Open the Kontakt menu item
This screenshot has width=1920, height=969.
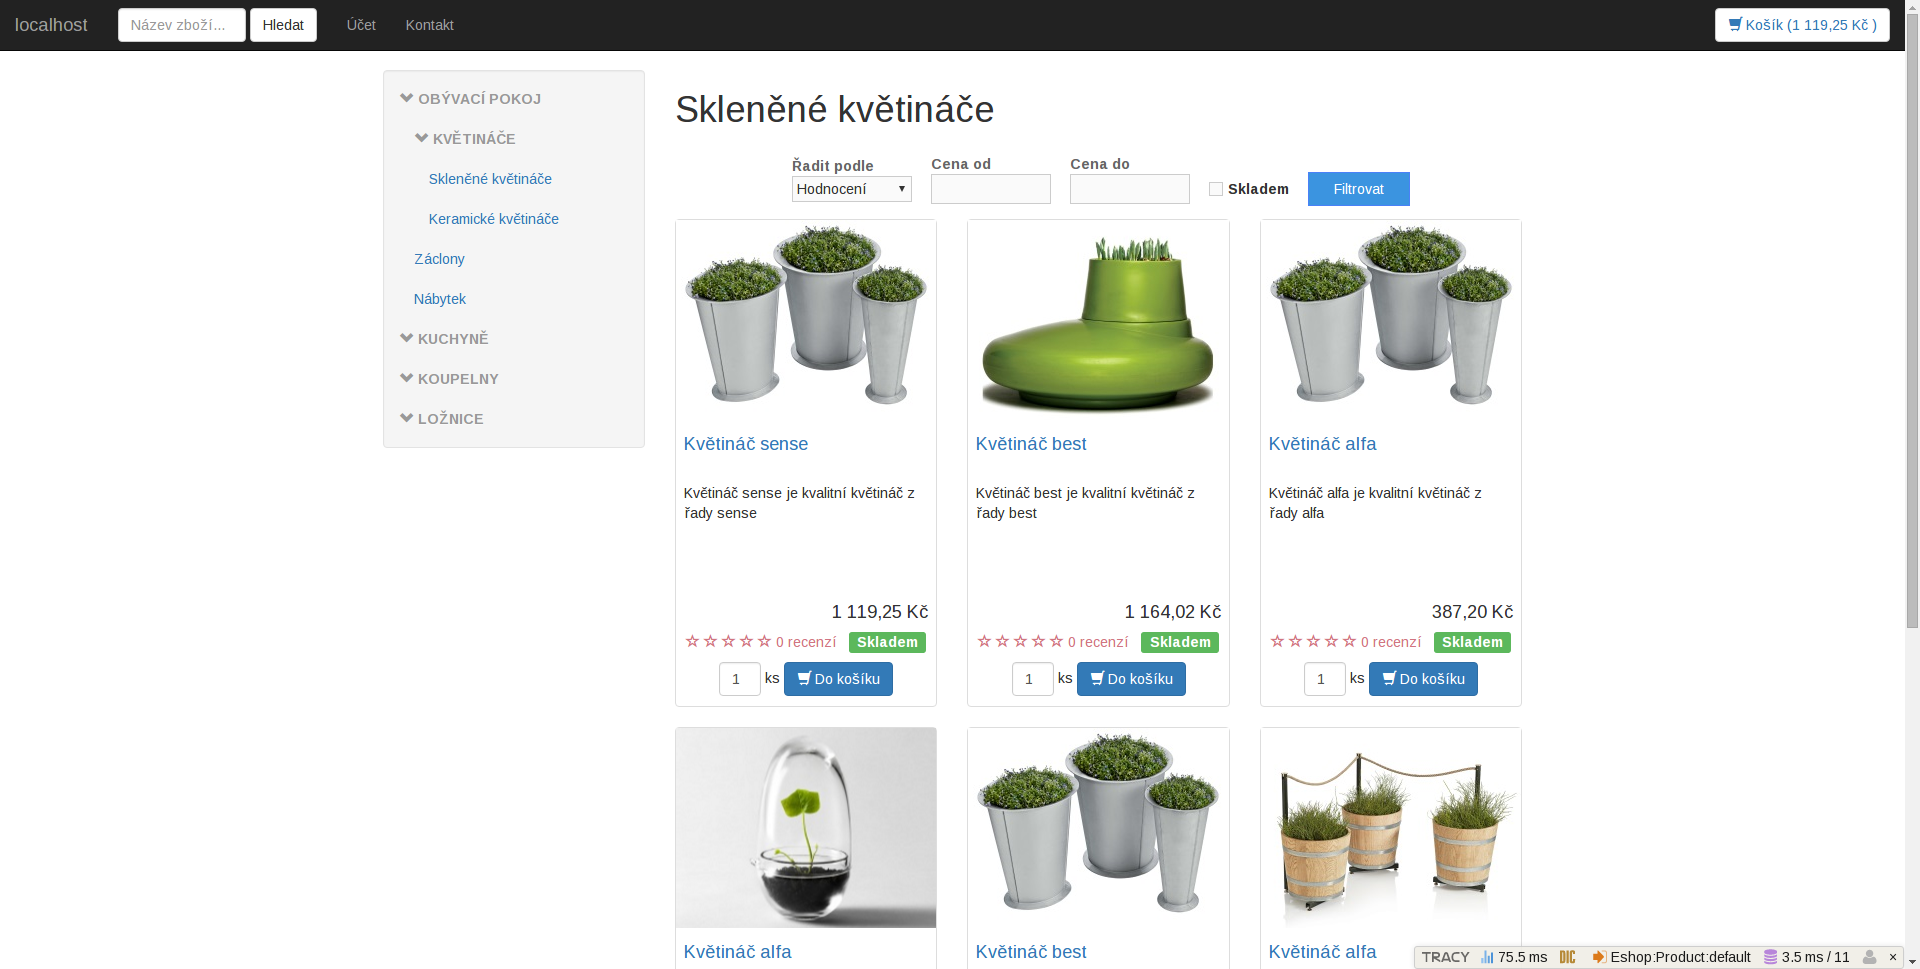[429, 25]
